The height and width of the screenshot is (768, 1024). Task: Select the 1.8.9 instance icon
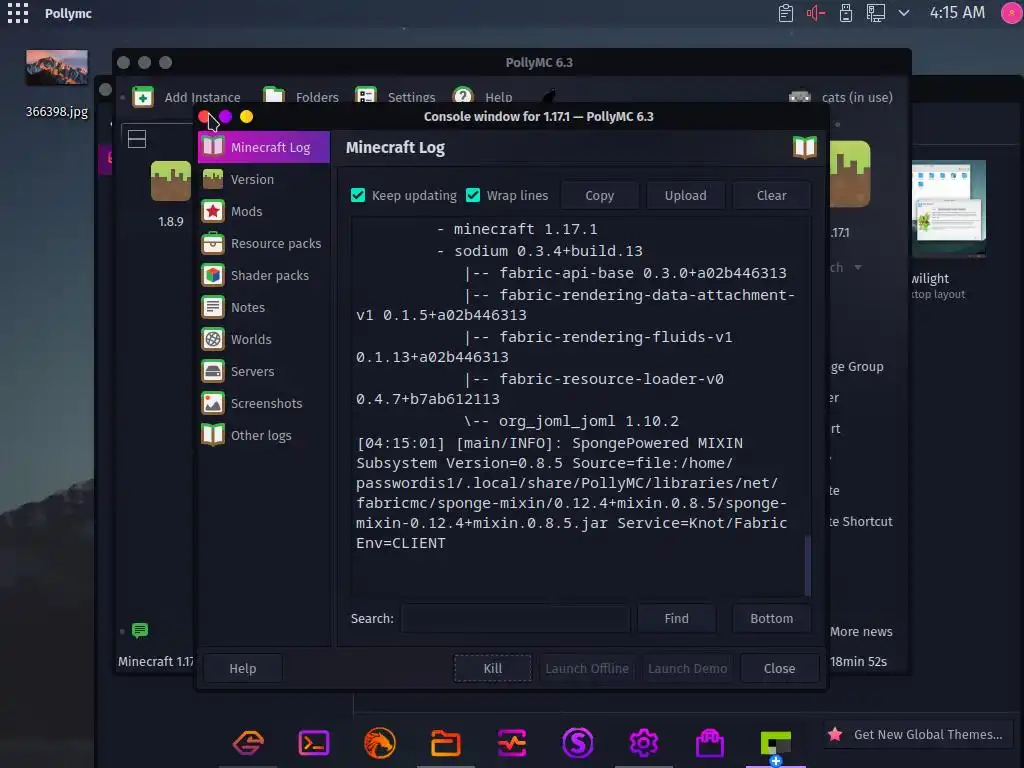click(x=170, y=181)
